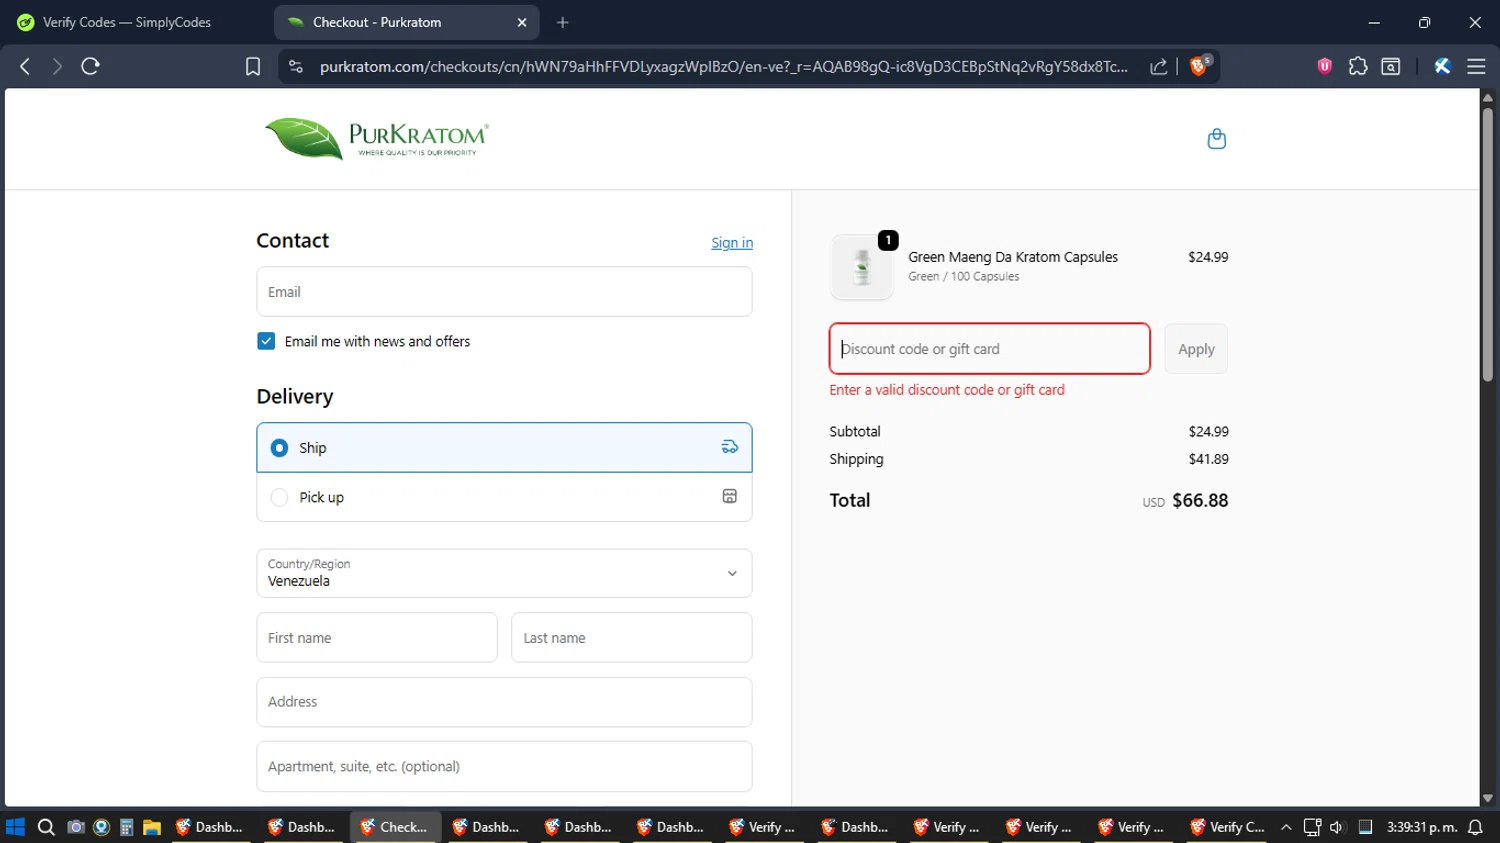The height and width of the screenshot is (843, 1500).
Task: Click the browser URL address bar
Action: [723, 66]
